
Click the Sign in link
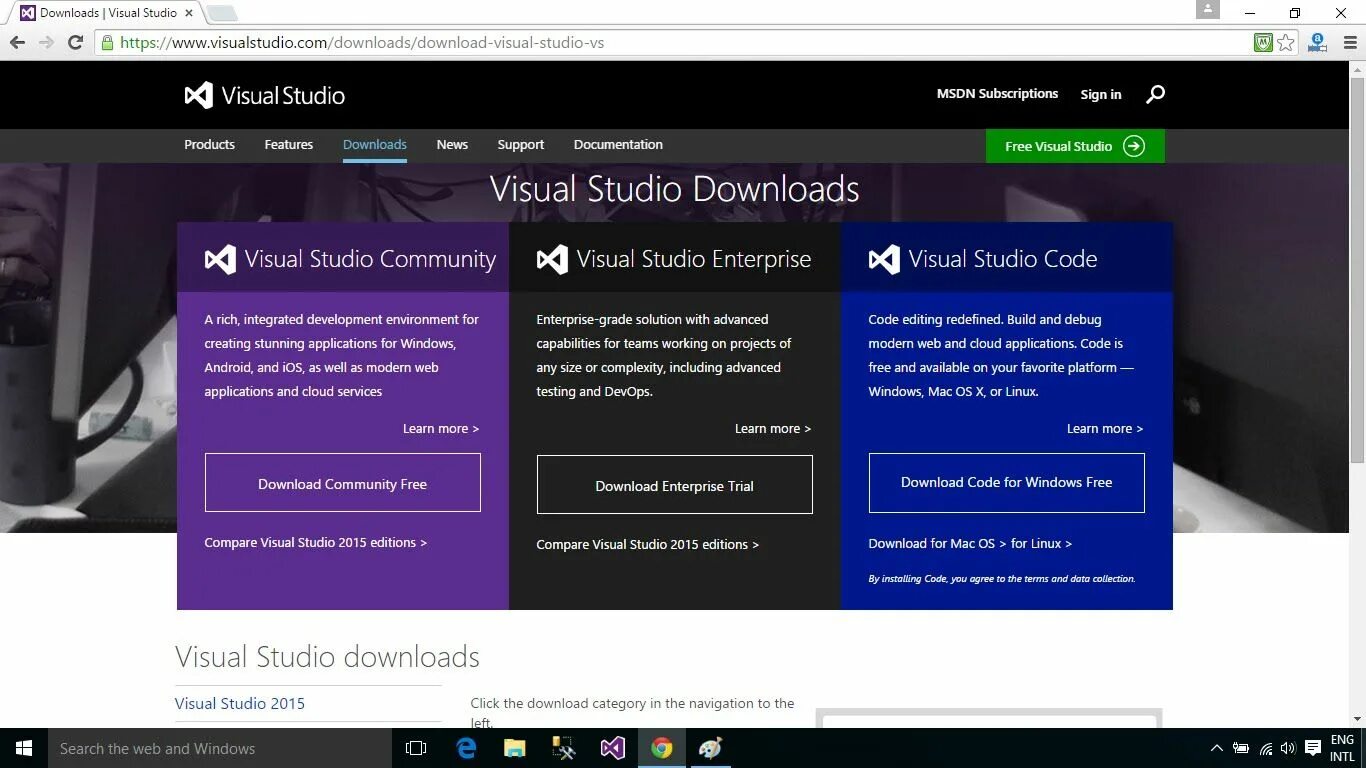coord(1101,94)
